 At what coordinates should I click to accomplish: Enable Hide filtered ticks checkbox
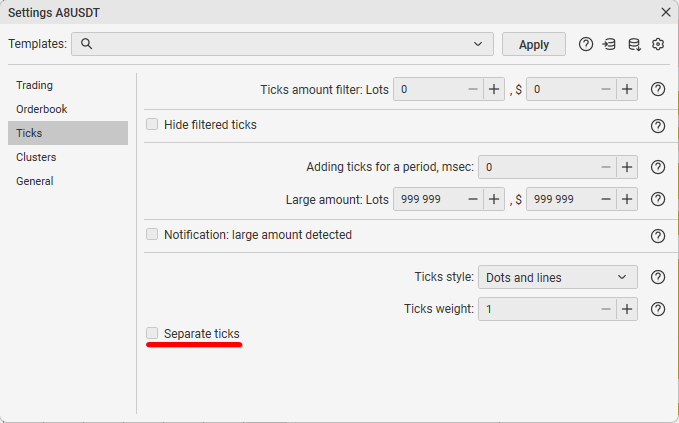(153, 125)
